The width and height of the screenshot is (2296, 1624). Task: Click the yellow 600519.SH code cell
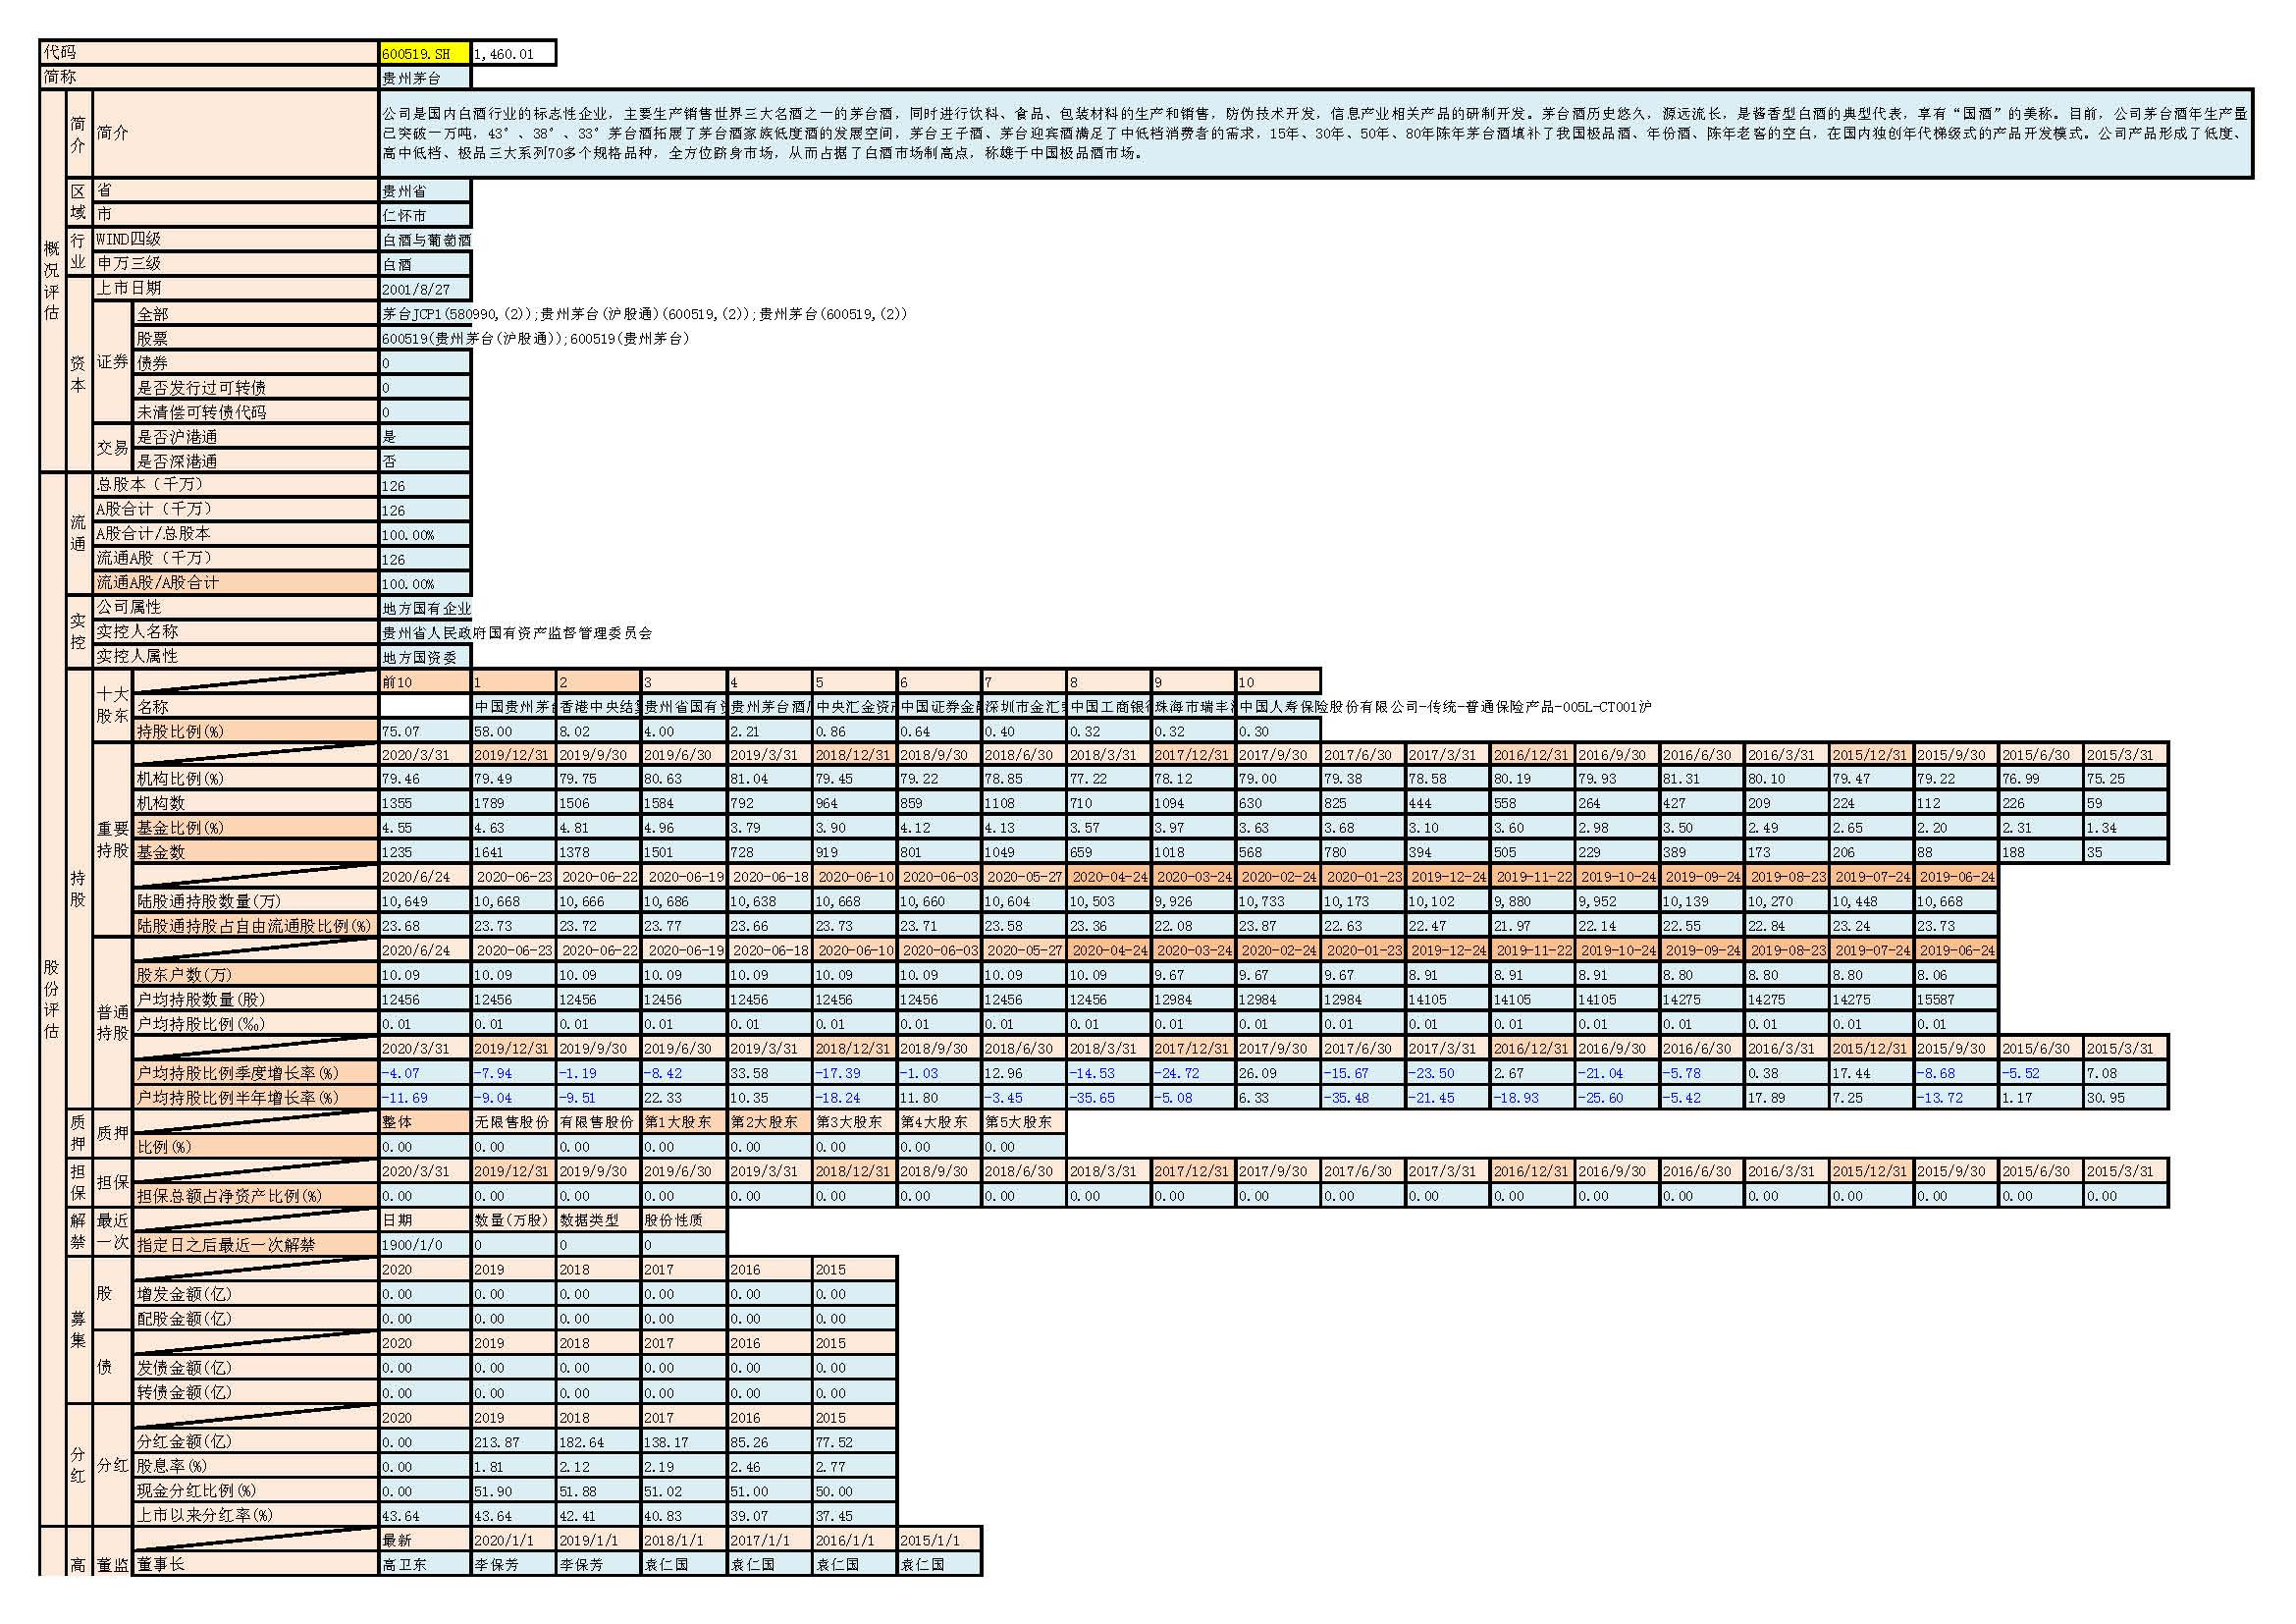(x=424, y=54)
